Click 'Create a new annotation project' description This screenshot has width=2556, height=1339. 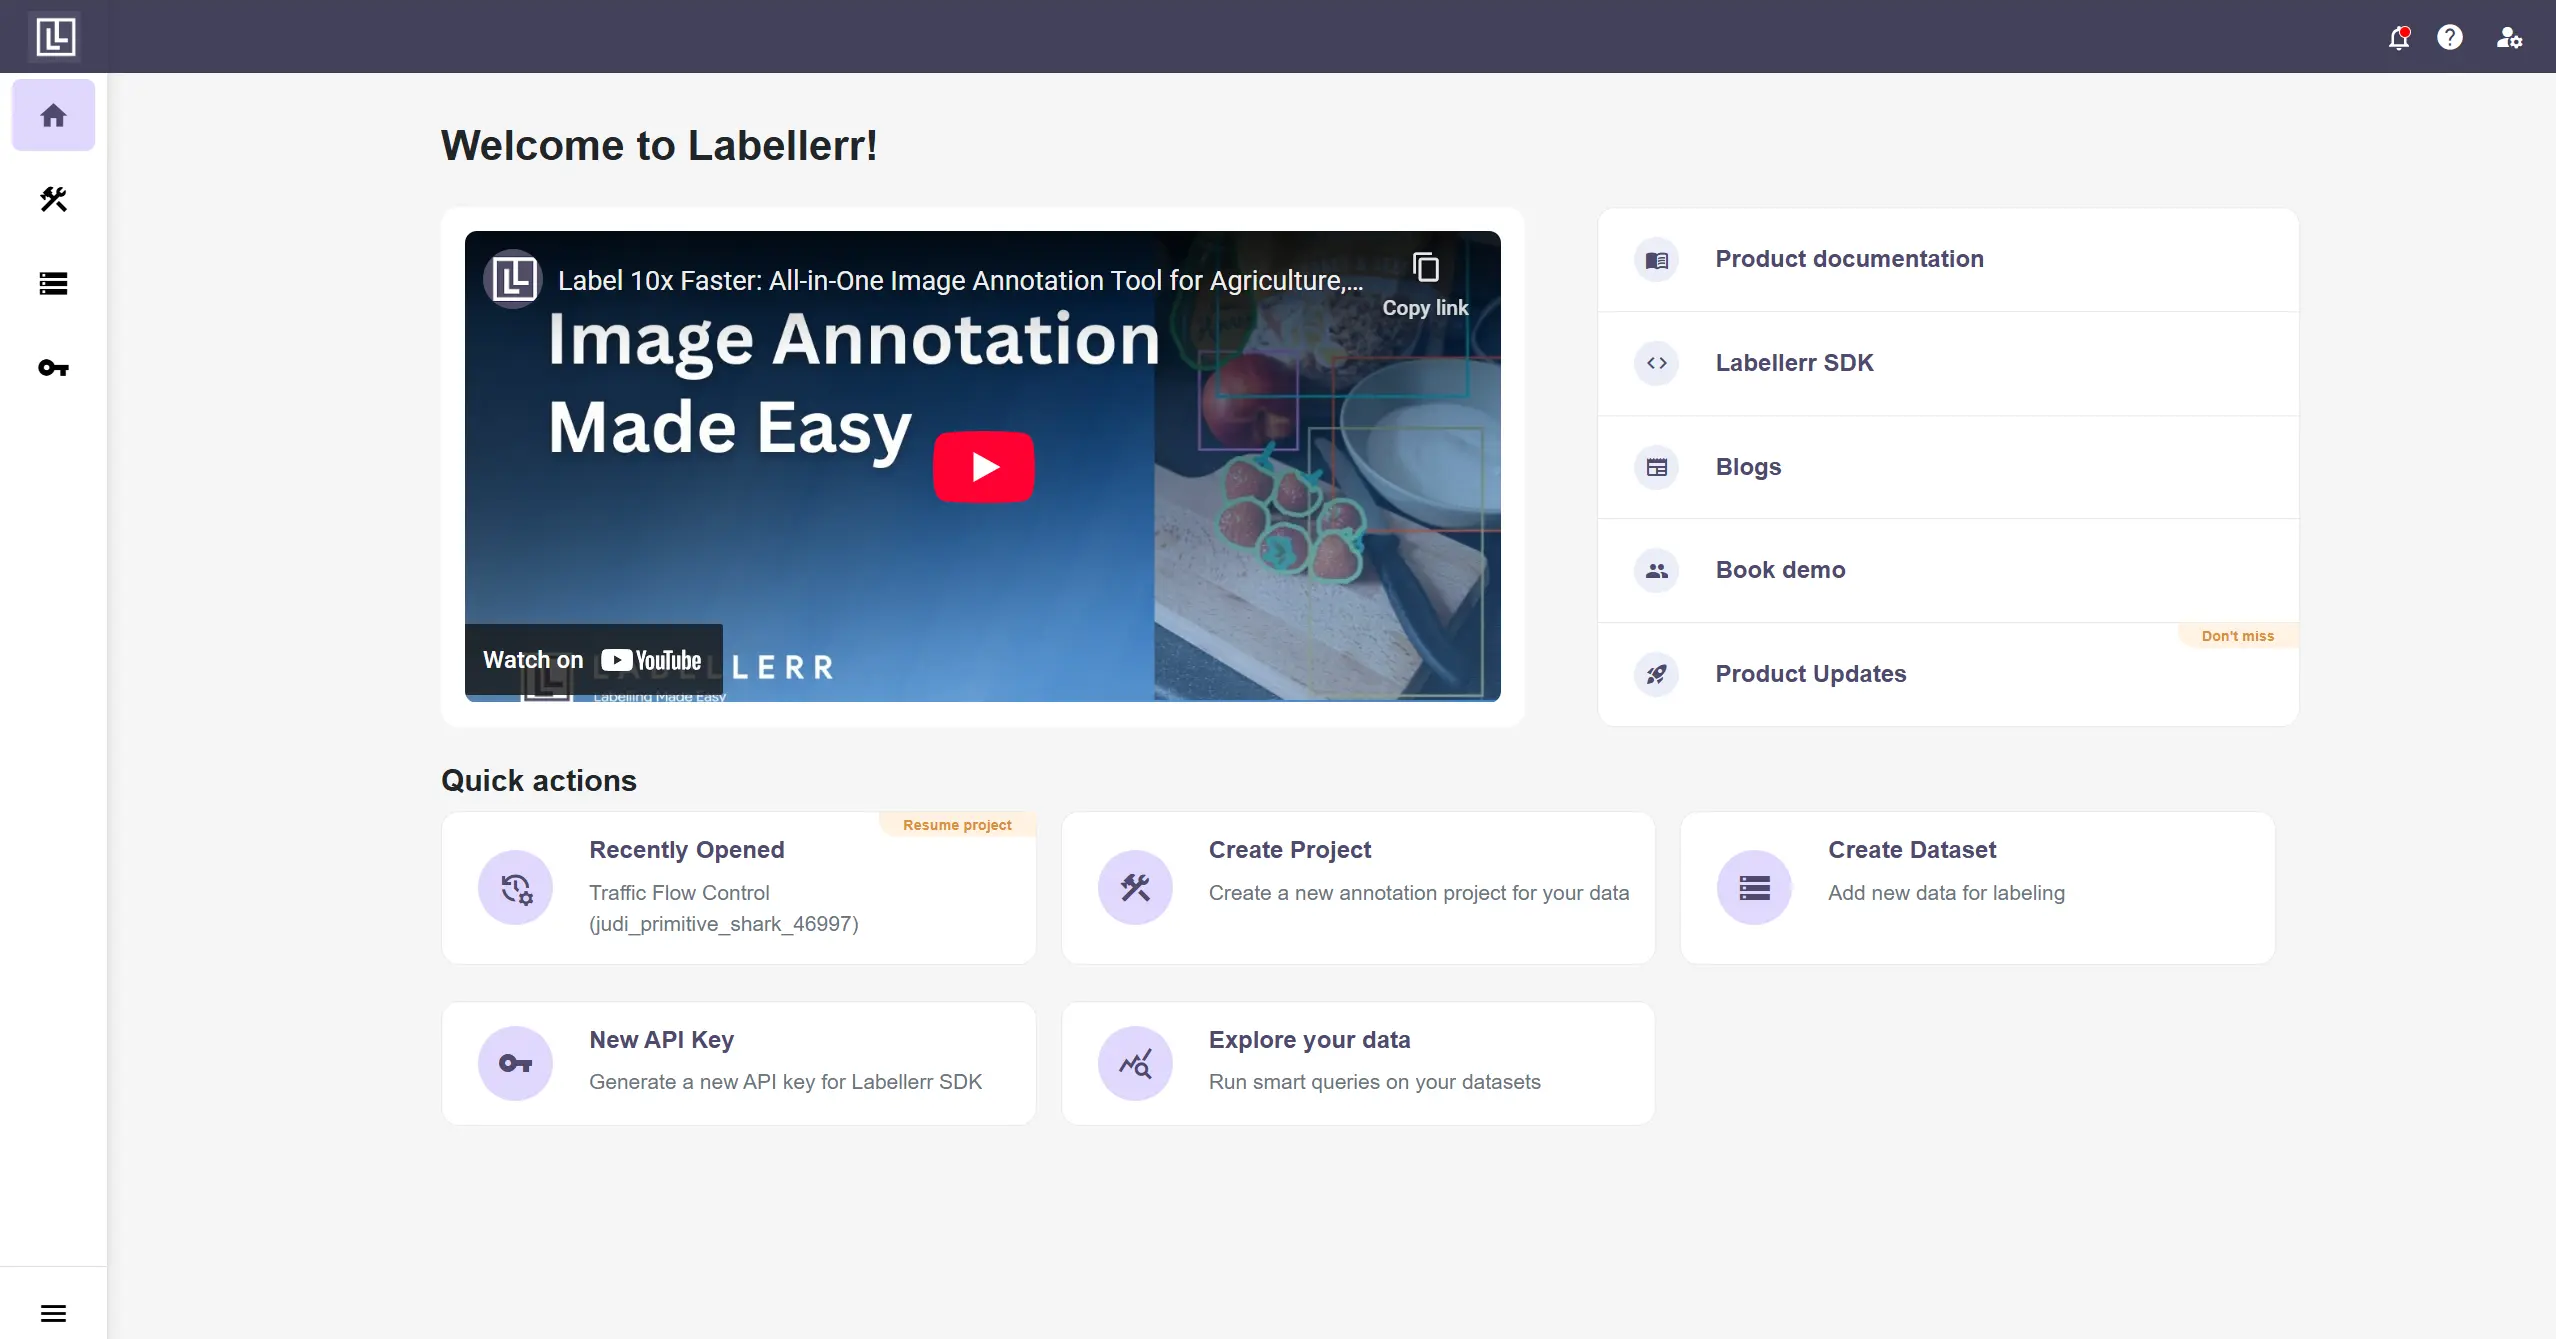pyautogui.click(x=1418, y=893)
